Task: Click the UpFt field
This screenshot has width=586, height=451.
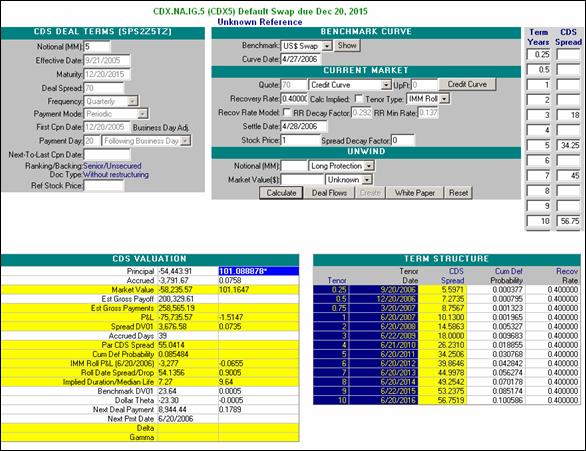Action: (x=424, y=85)
